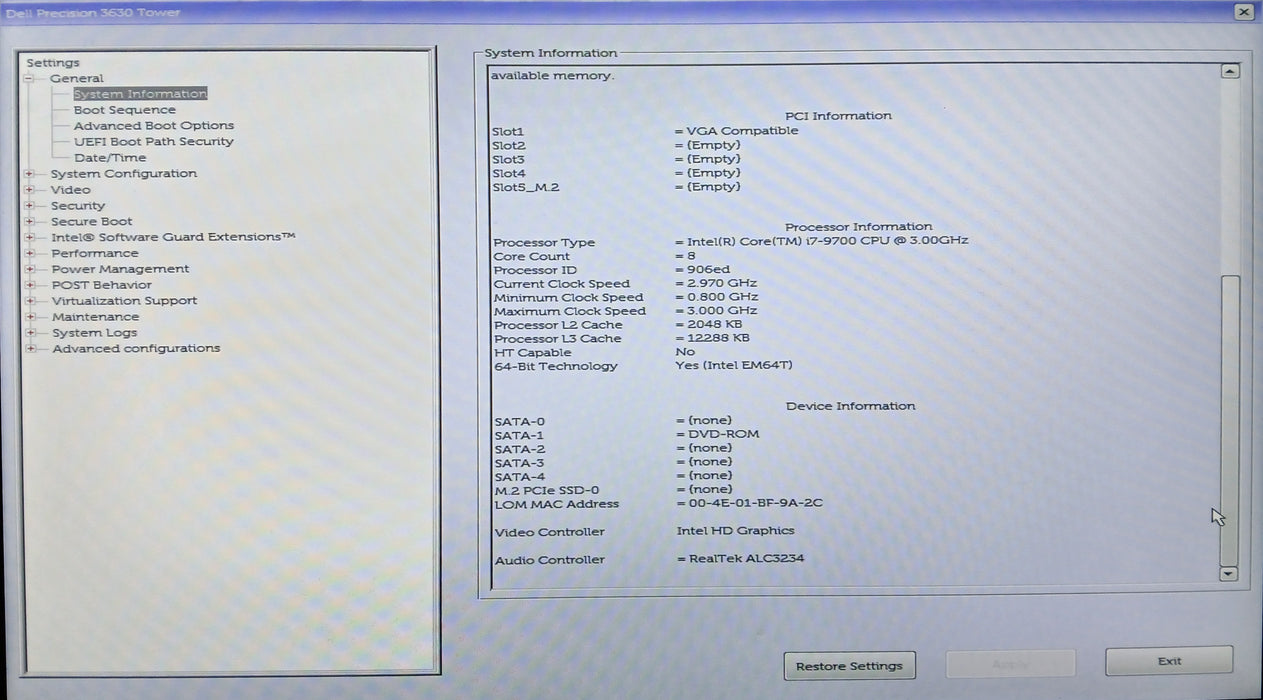Expand the Power Management node
The width and height of the screenshot is (1263, 700).
pos(30,269)
